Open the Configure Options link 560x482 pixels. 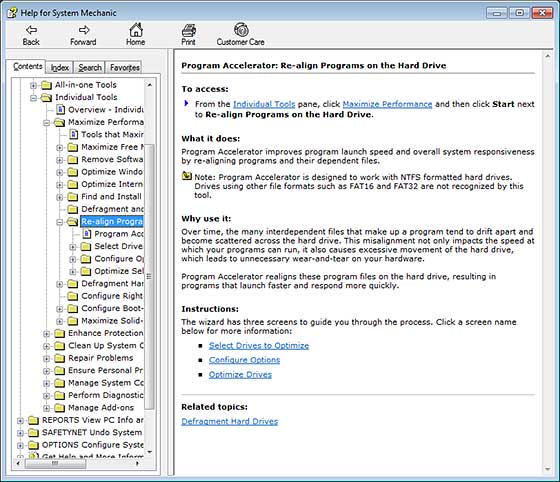click(x=244, y=360)
